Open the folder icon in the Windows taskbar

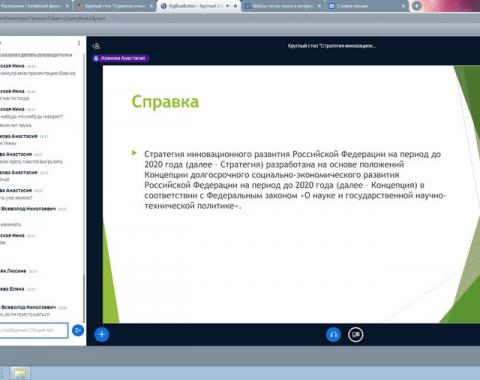pyautogui.click(x=20, y=373)
